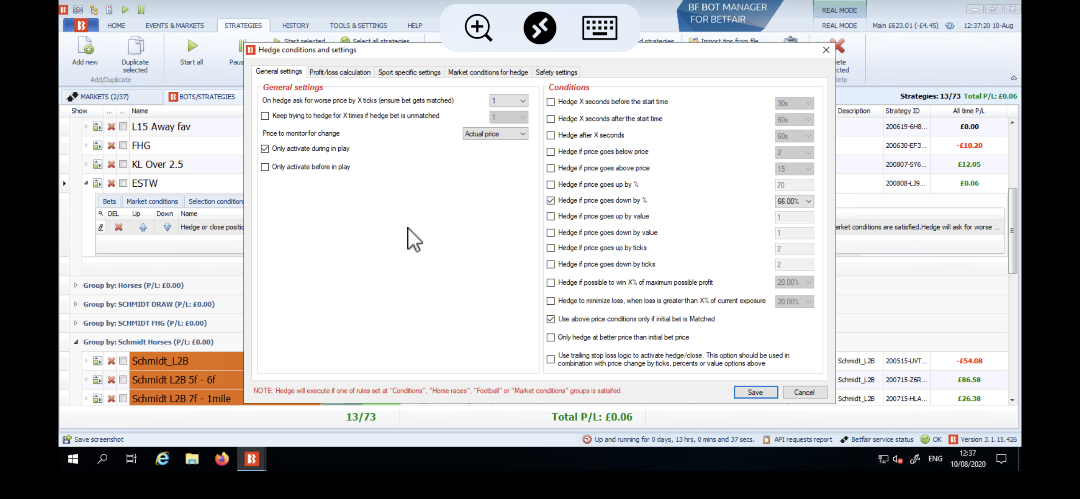Open the Bets sub-tab under ESTW
Viewport: 1080px width, 499px height.
coord(110,201)
